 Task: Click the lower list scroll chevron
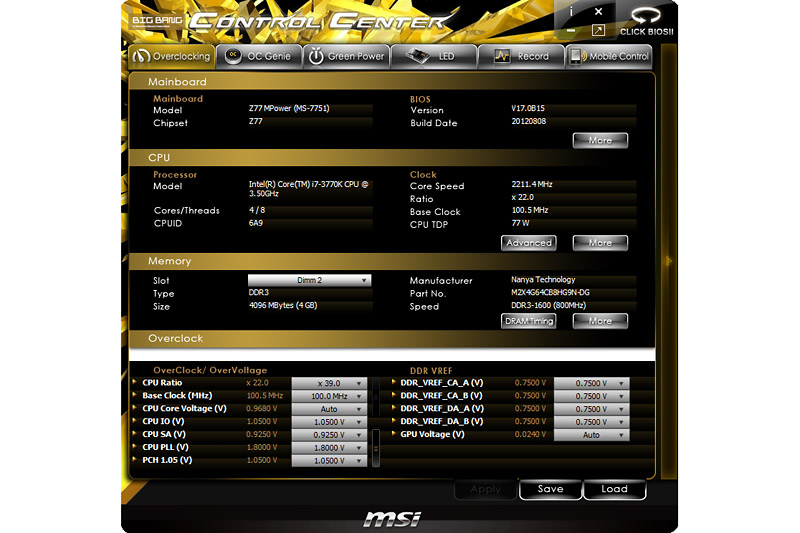click(x=376, y=448)
